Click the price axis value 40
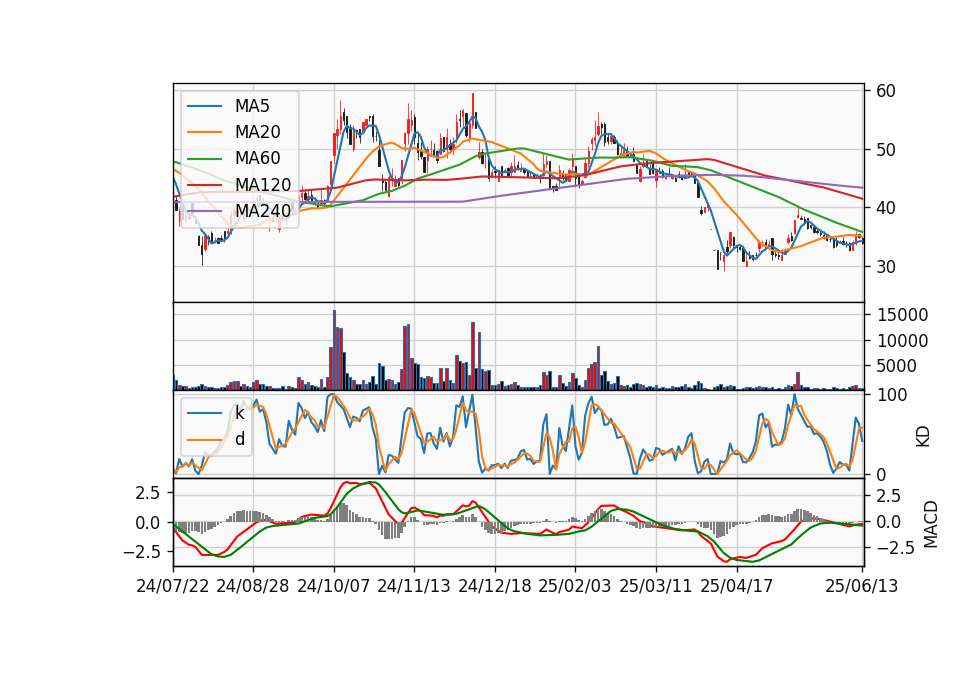 pos(886,208)
